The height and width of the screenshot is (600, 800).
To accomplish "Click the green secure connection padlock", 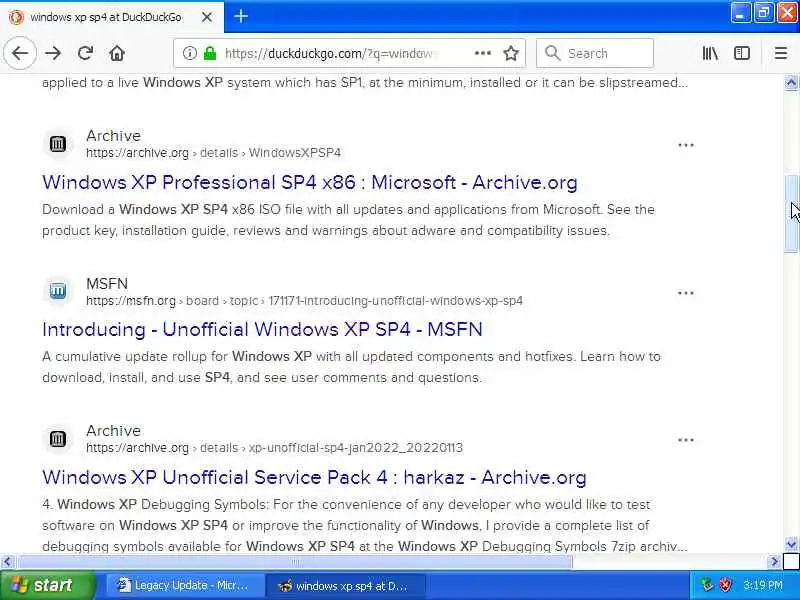I will (210, 53).
